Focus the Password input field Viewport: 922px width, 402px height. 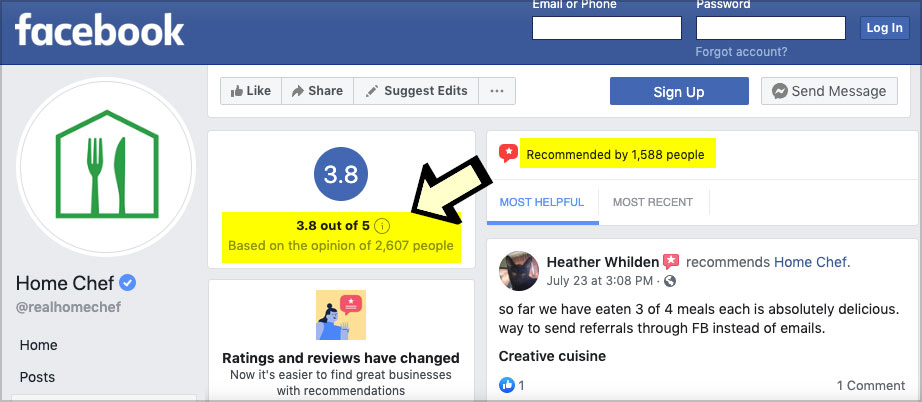pos(771,28)
